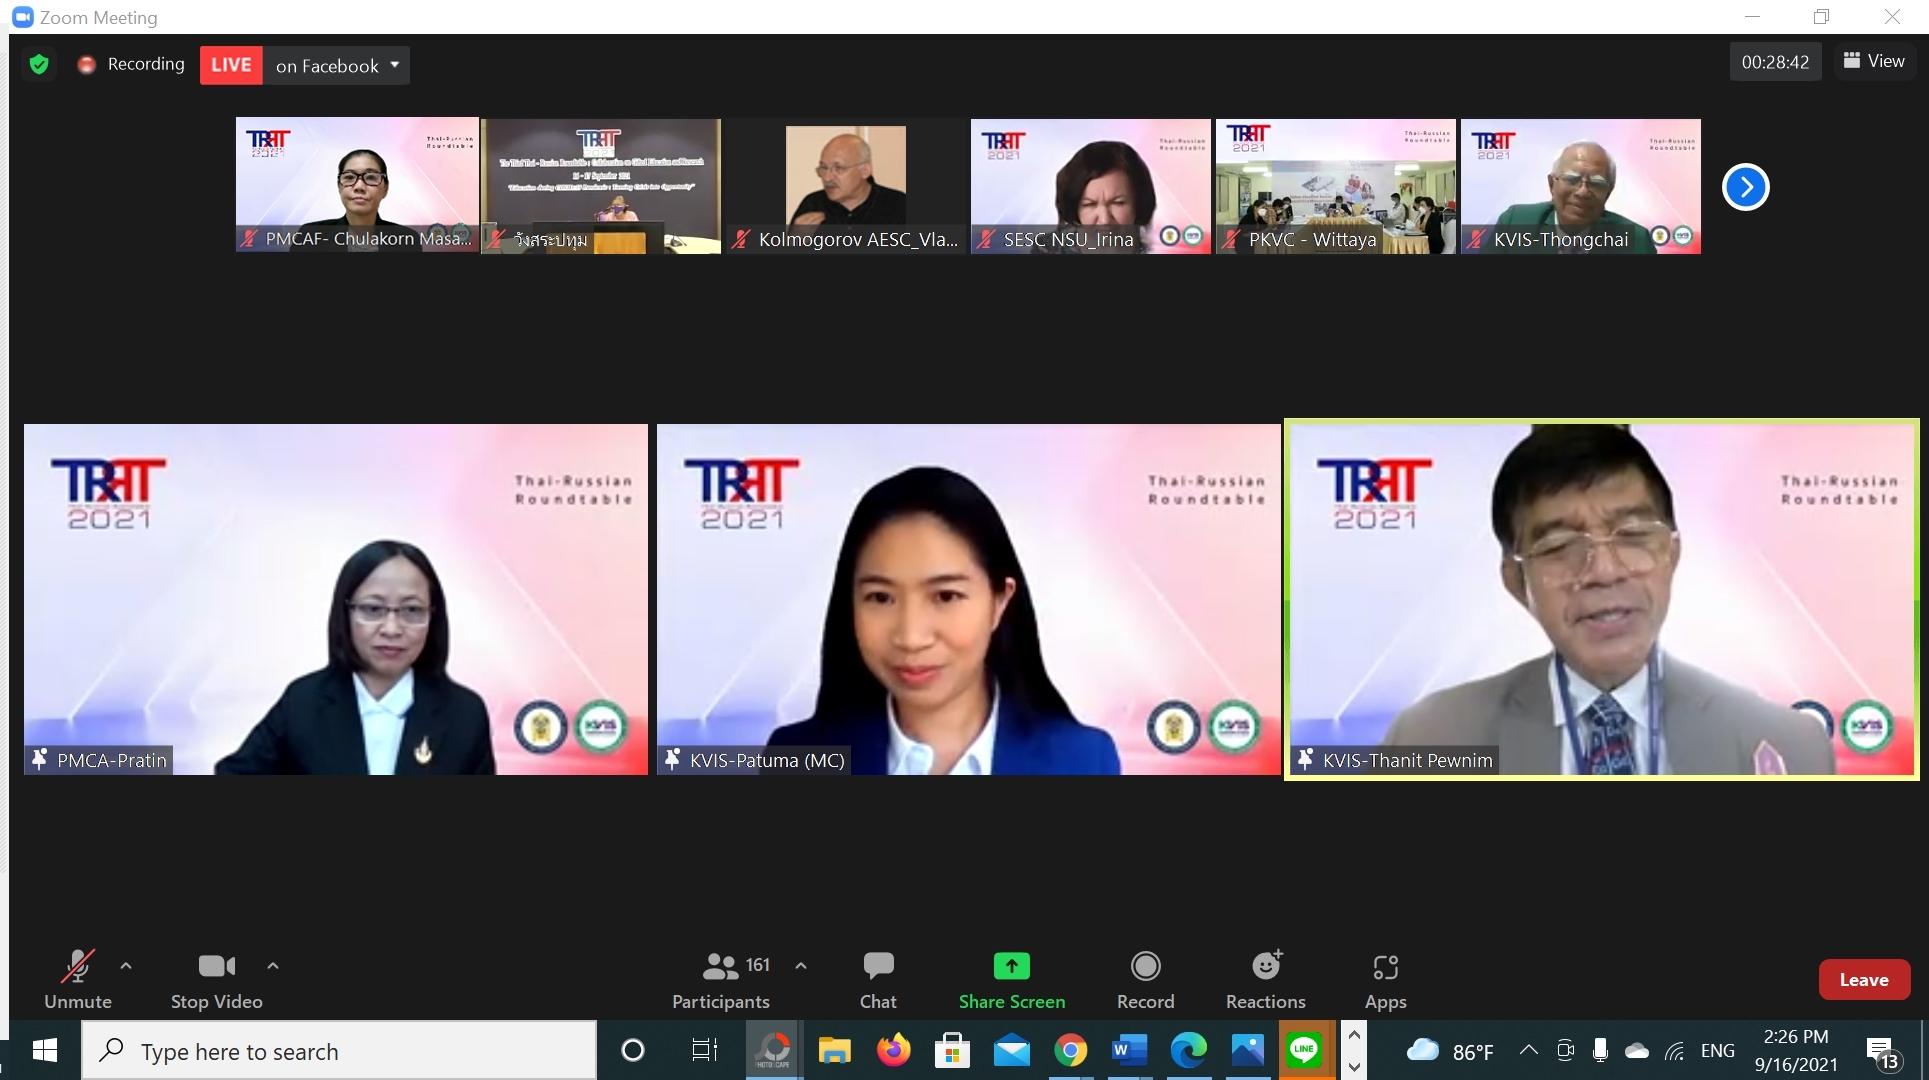Click the pin icon beside KVIS-Thanit Pewnim
This screenshot has width=1929, height=1080.
[1306, 760]
